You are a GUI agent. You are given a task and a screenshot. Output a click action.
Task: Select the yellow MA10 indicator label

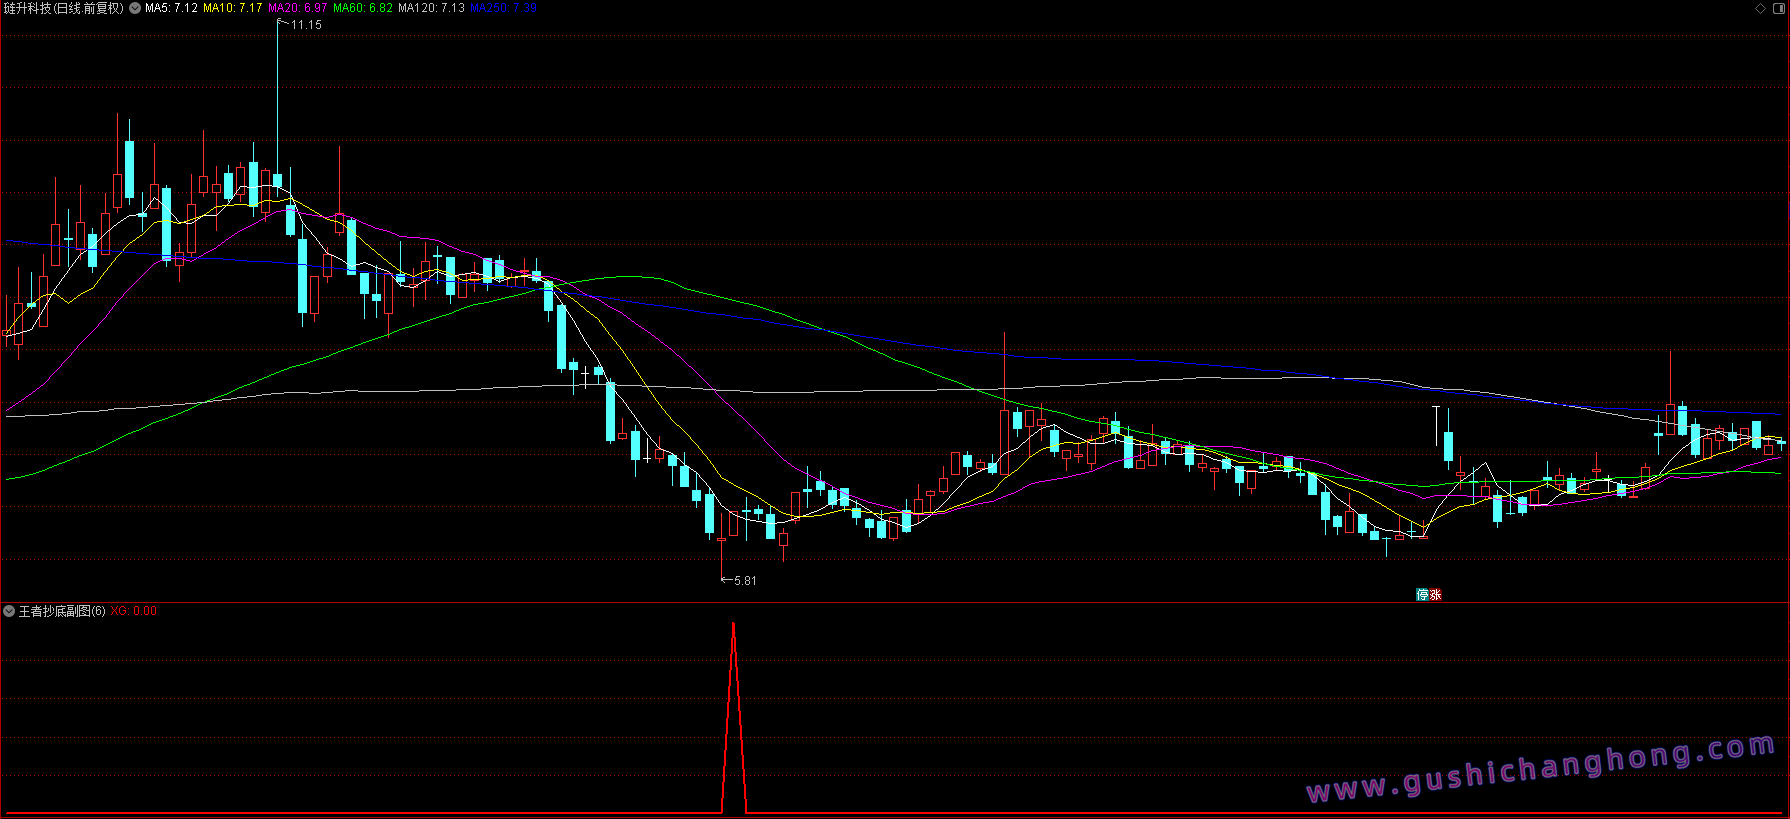tap(232, 8)
